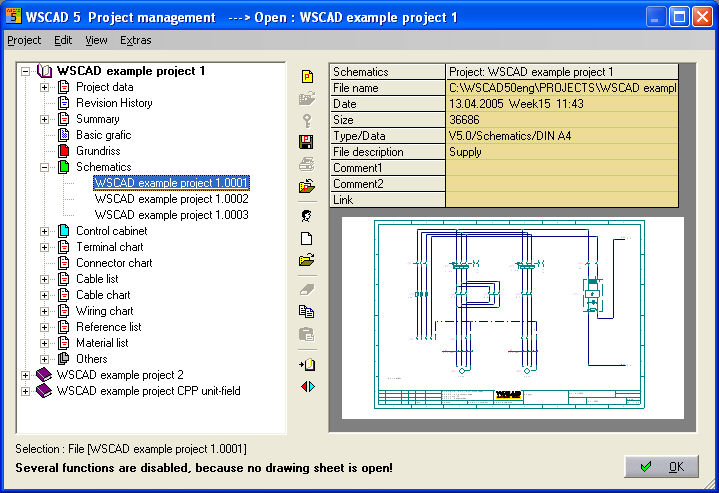
Task: Collapse the Schematics node
Action: [44, 167]
